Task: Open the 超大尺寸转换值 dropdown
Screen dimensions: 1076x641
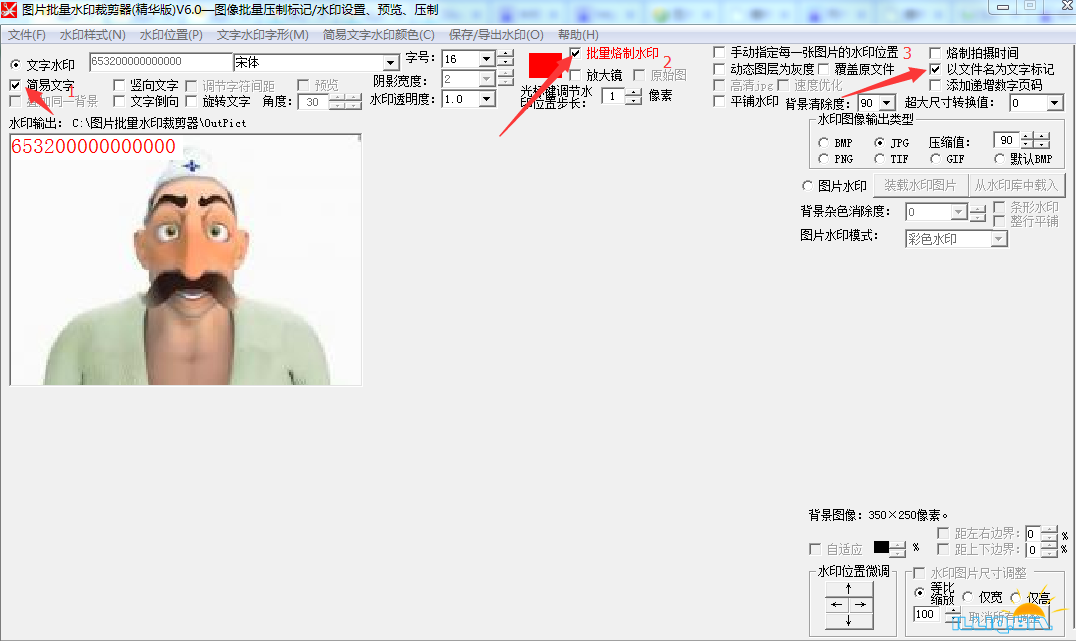Action: pos(1055,103)
